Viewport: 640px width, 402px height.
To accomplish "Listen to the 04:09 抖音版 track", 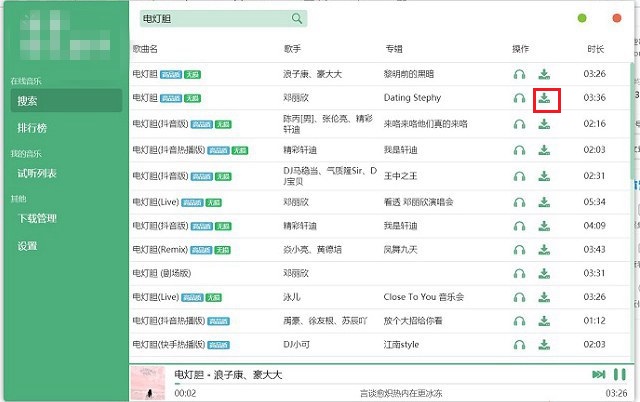I will (519, 226).
